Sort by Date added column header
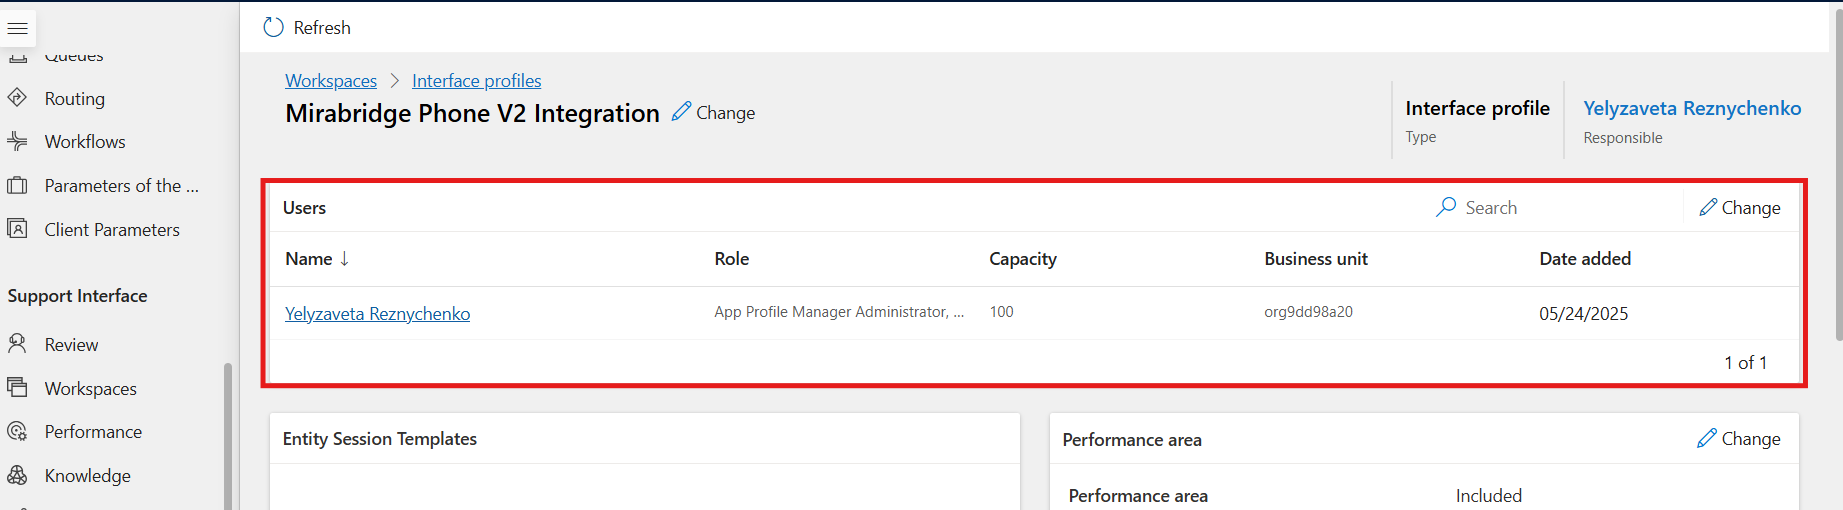 point(1585,258)
